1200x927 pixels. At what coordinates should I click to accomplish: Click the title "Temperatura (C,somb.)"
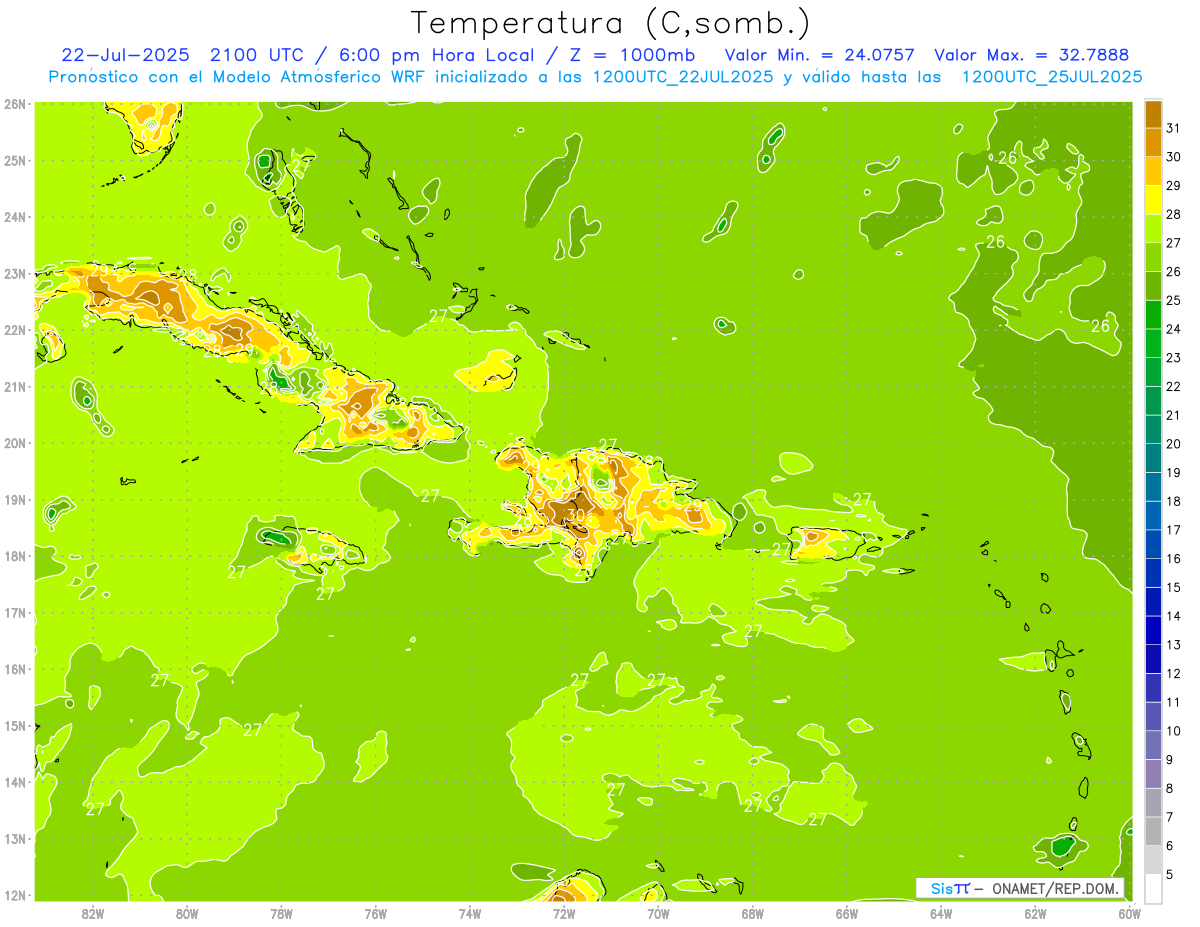pos(611,24)
